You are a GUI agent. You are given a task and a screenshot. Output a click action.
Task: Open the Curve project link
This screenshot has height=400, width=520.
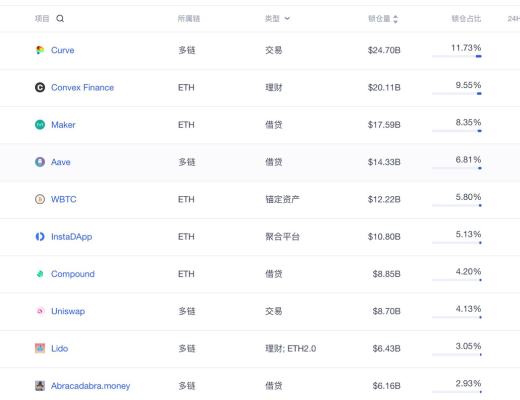pos(63,50)
